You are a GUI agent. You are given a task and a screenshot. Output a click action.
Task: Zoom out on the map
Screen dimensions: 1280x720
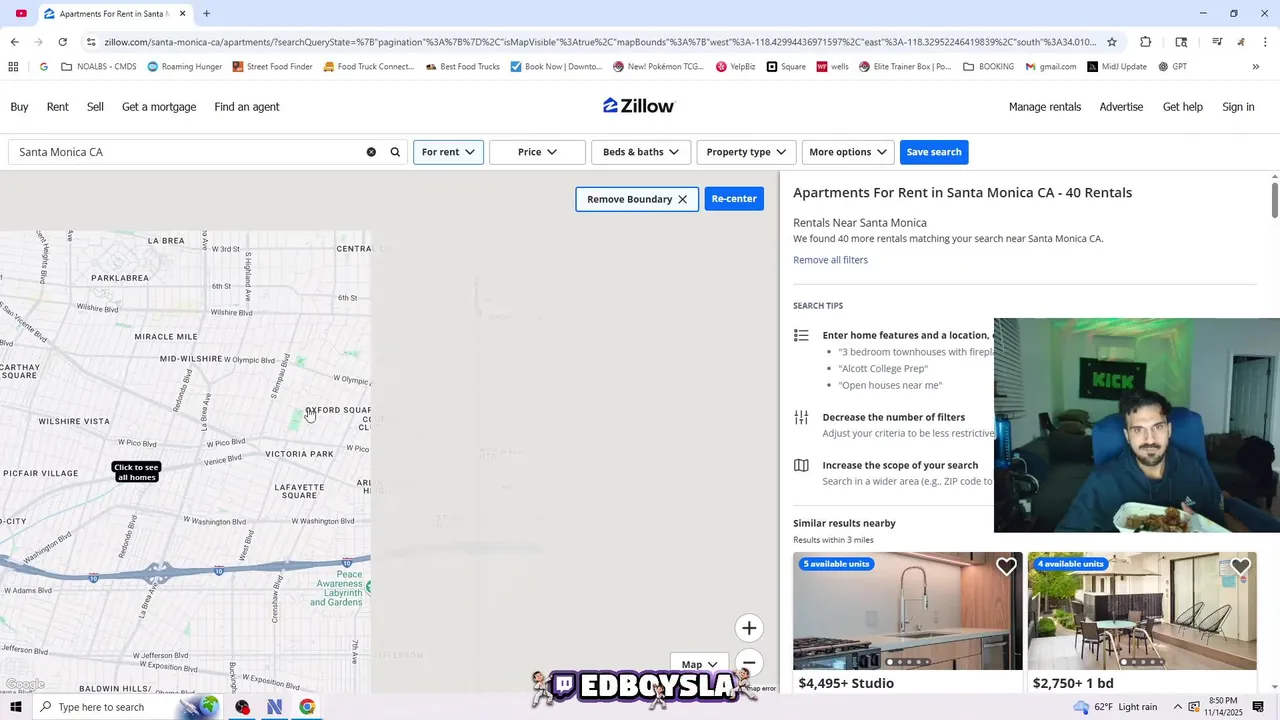pyautogui.click(x=749, y=663)
